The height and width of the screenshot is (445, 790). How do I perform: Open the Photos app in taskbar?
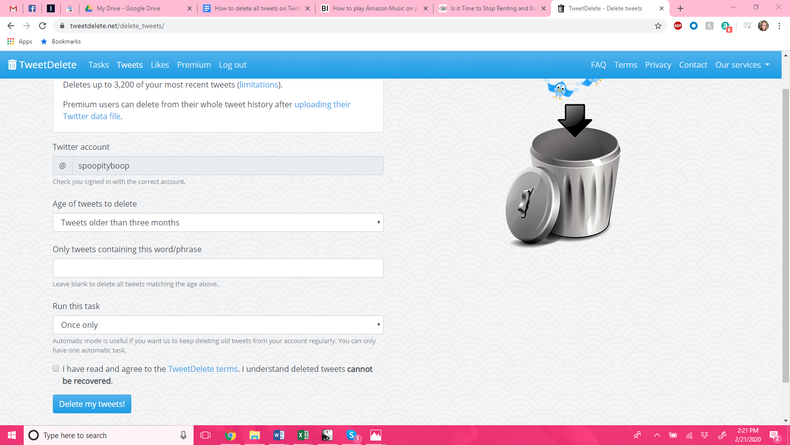click(x=375, y=435)
